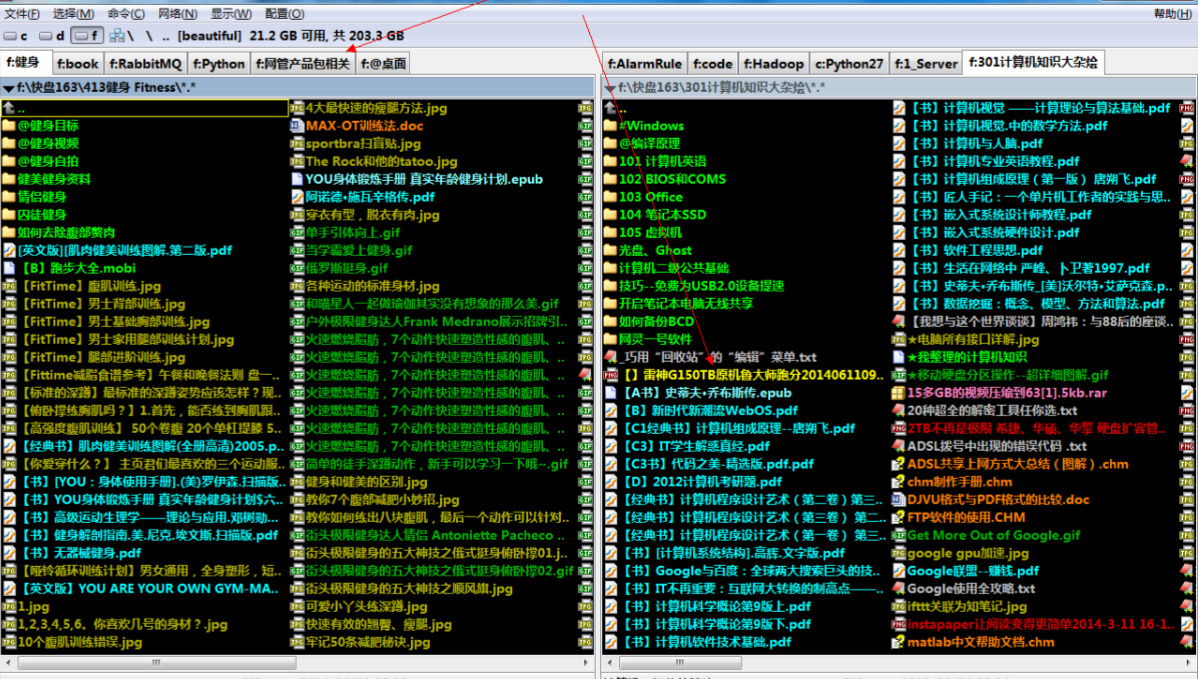Open the network neighborhood drive icon

[117, 36]
